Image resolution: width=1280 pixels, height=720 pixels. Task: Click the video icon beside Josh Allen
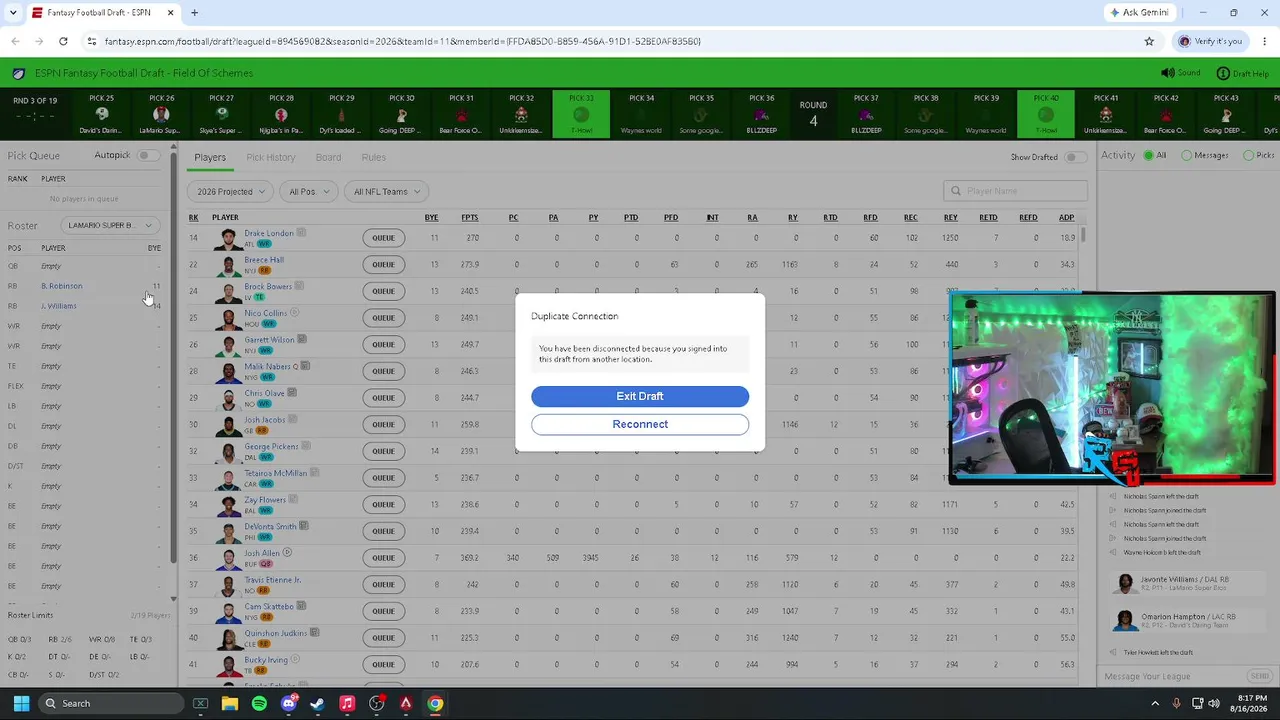click(x=287, y=552)
